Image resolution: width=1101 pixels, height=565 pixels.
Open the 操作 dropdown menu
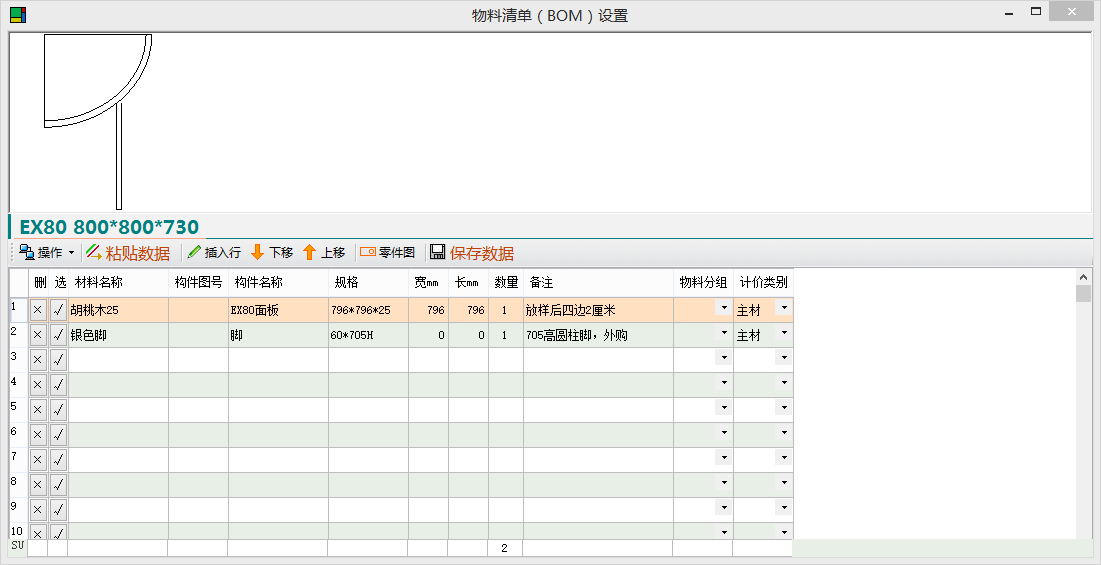point(46,253)
